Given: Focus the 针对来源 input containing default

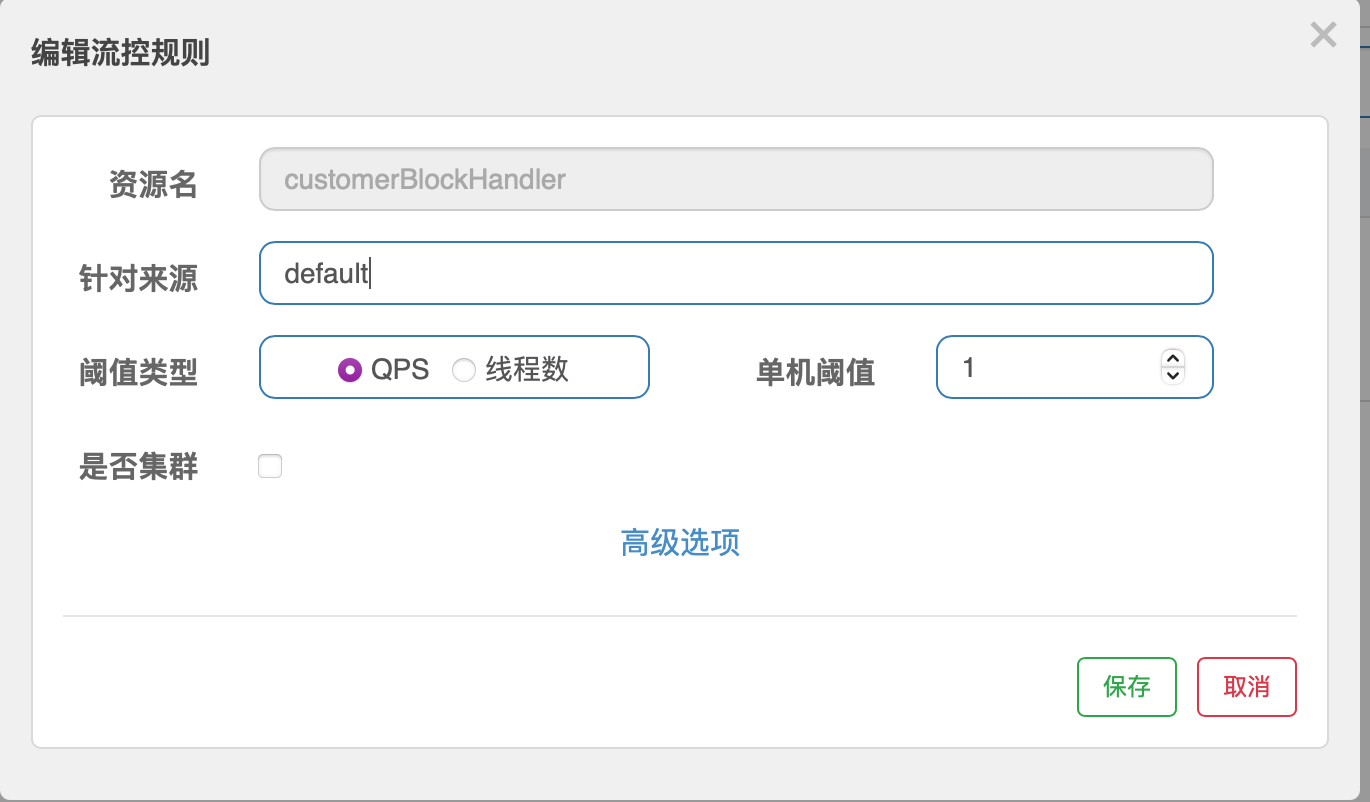Looking at the screenshot, I should click(x=736, y=273).
